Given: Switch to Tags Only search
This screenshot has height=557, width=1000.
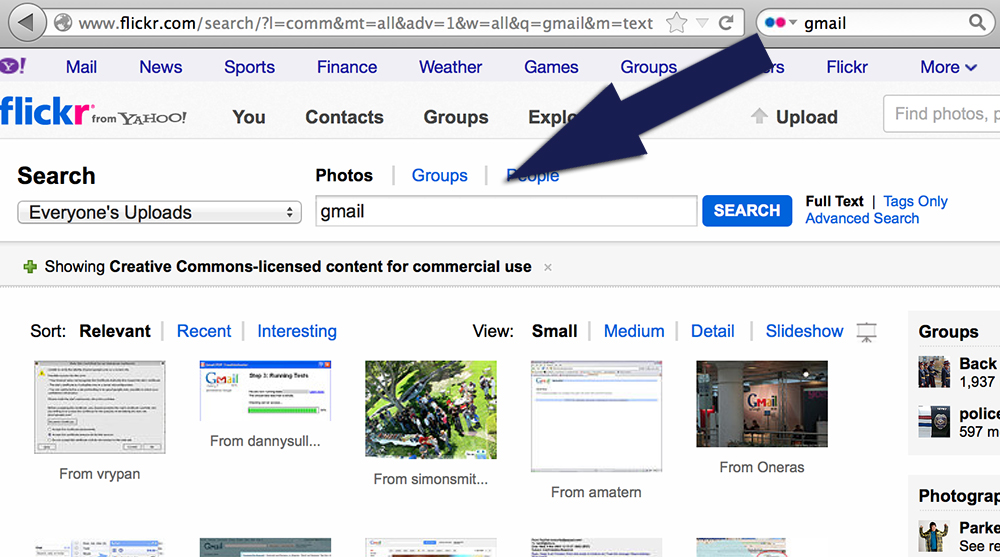Looking at the screenshot, I should click(x=915, y=202).
